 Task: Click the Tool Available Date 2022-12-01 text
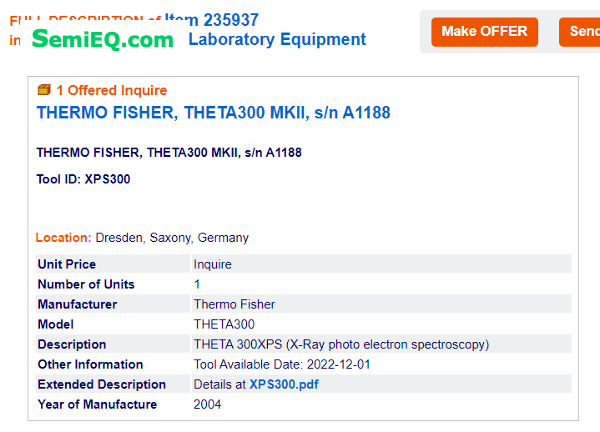pos(282,364)
